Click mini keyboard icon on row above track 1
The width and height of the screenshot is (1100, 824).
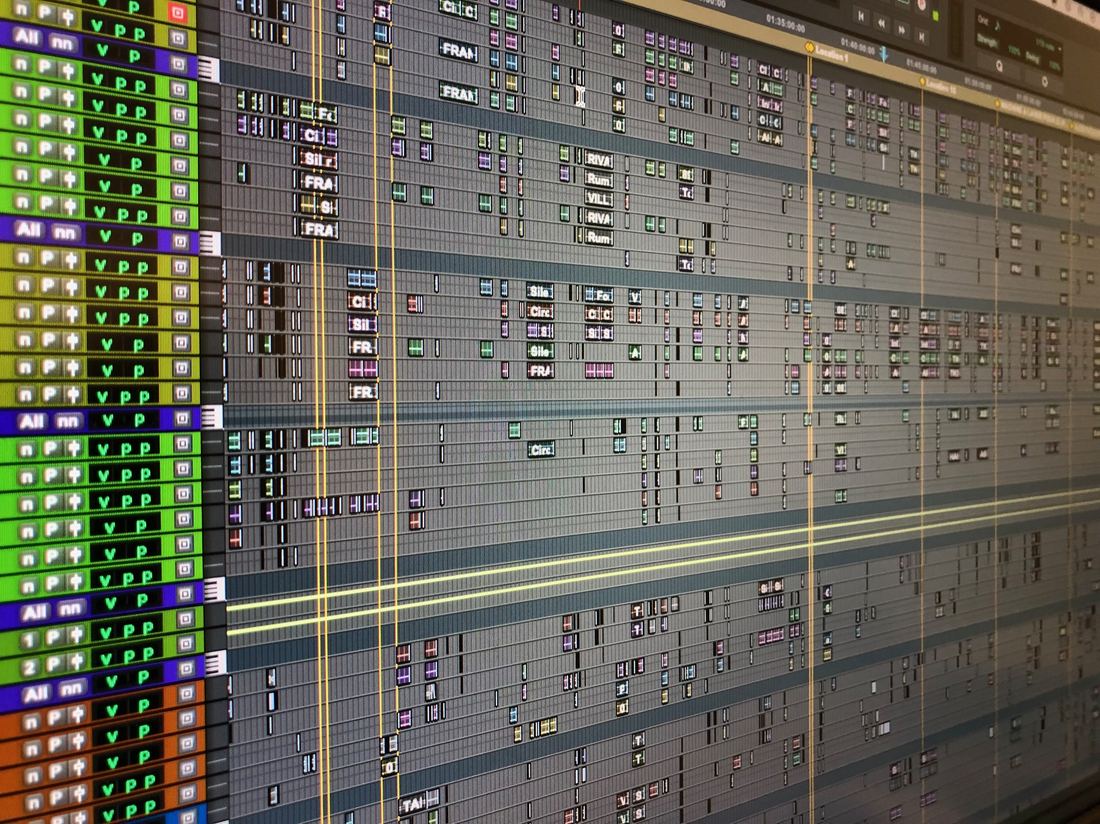click(x=215, y=589)
